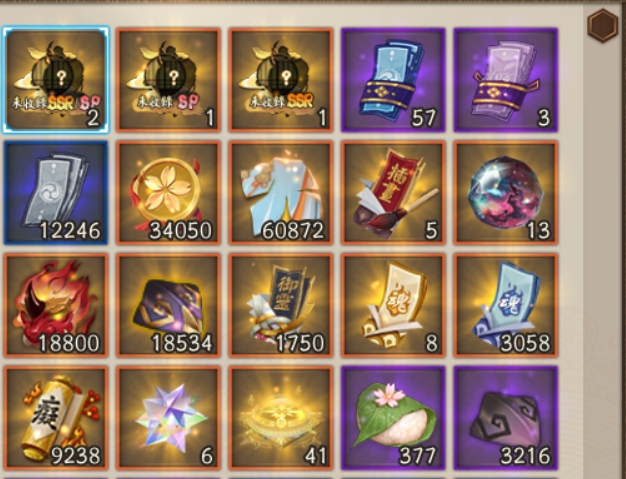Open the blue mystery amulet stack of 57
This screenshot has width=626, height=479.
point(394,80)
